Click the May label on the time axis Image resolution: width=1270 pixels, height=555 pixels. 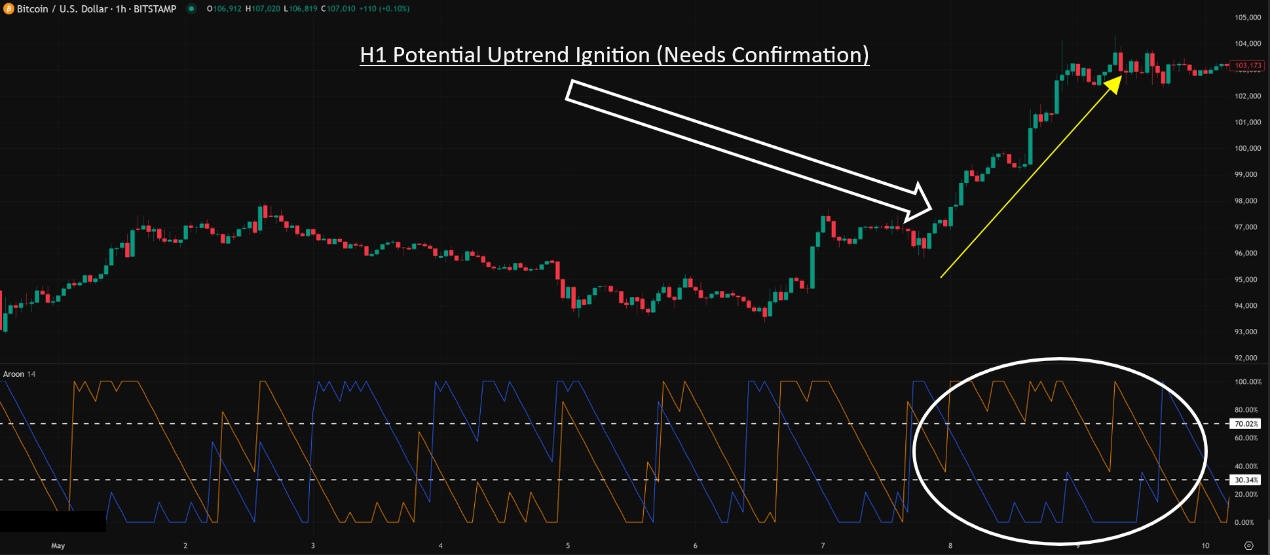(x=57, y=546)
